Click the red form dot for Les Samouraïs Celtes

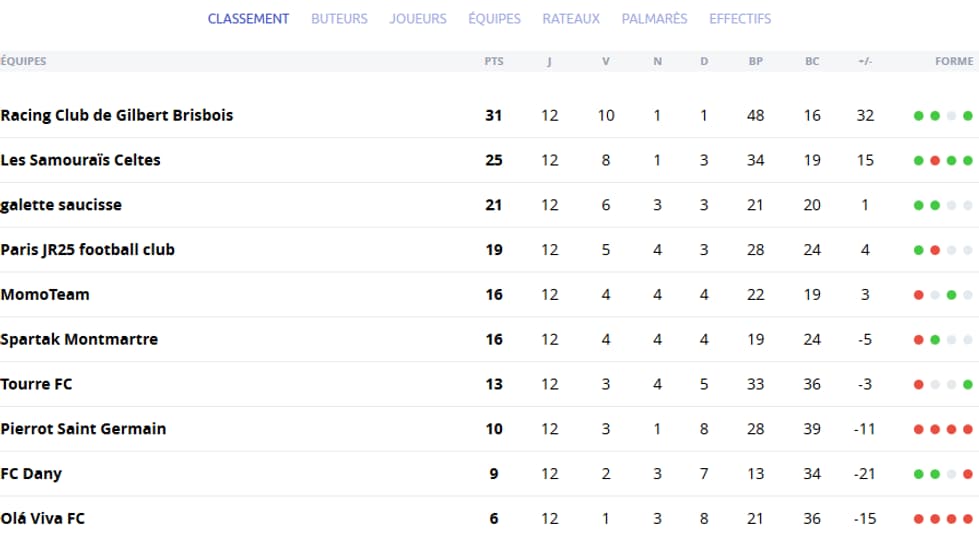click(x=935, y=160)
